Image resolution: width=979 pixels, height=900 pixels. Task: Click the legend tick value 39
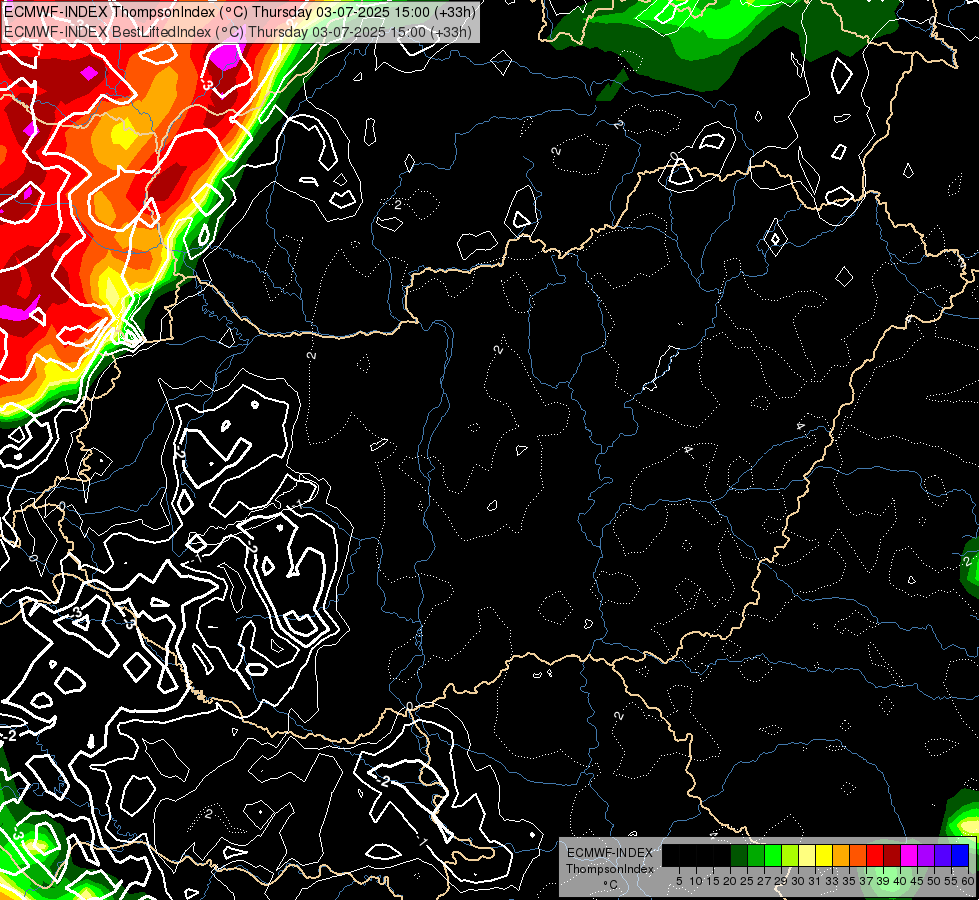tap(883, 881)
